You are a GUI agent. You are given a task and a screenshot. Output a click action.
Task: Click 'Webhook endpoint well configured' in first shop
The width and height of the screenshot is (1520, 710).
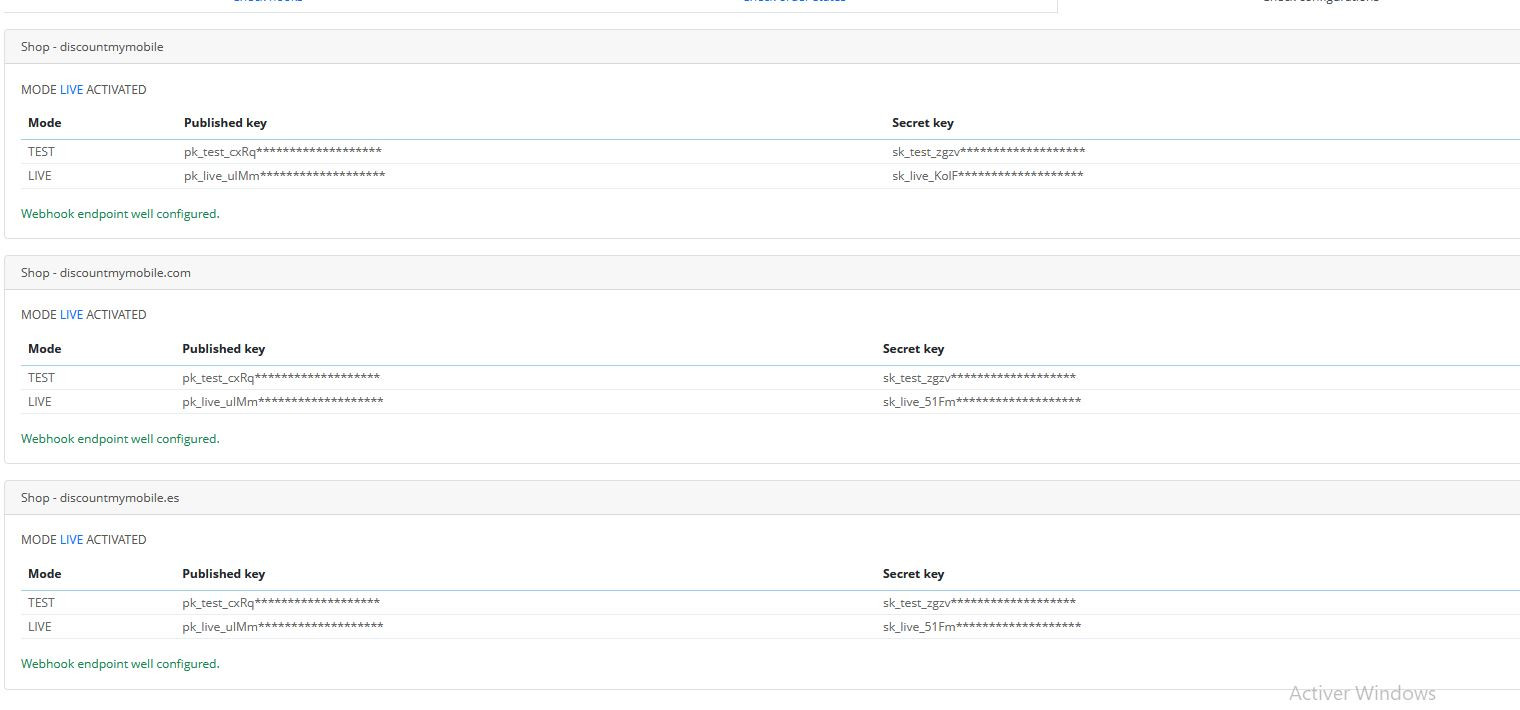point(120,214)
